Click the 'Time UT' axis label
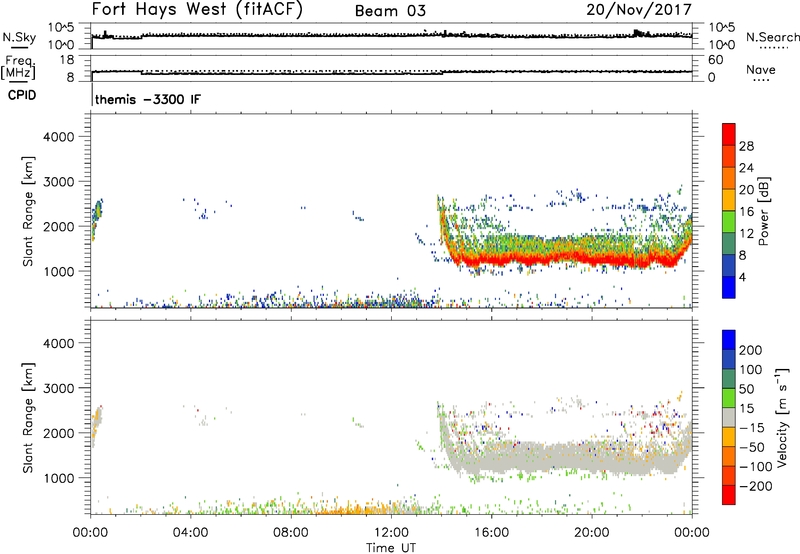The width and height of the screenshot is (800, 554). coord(391,548)
